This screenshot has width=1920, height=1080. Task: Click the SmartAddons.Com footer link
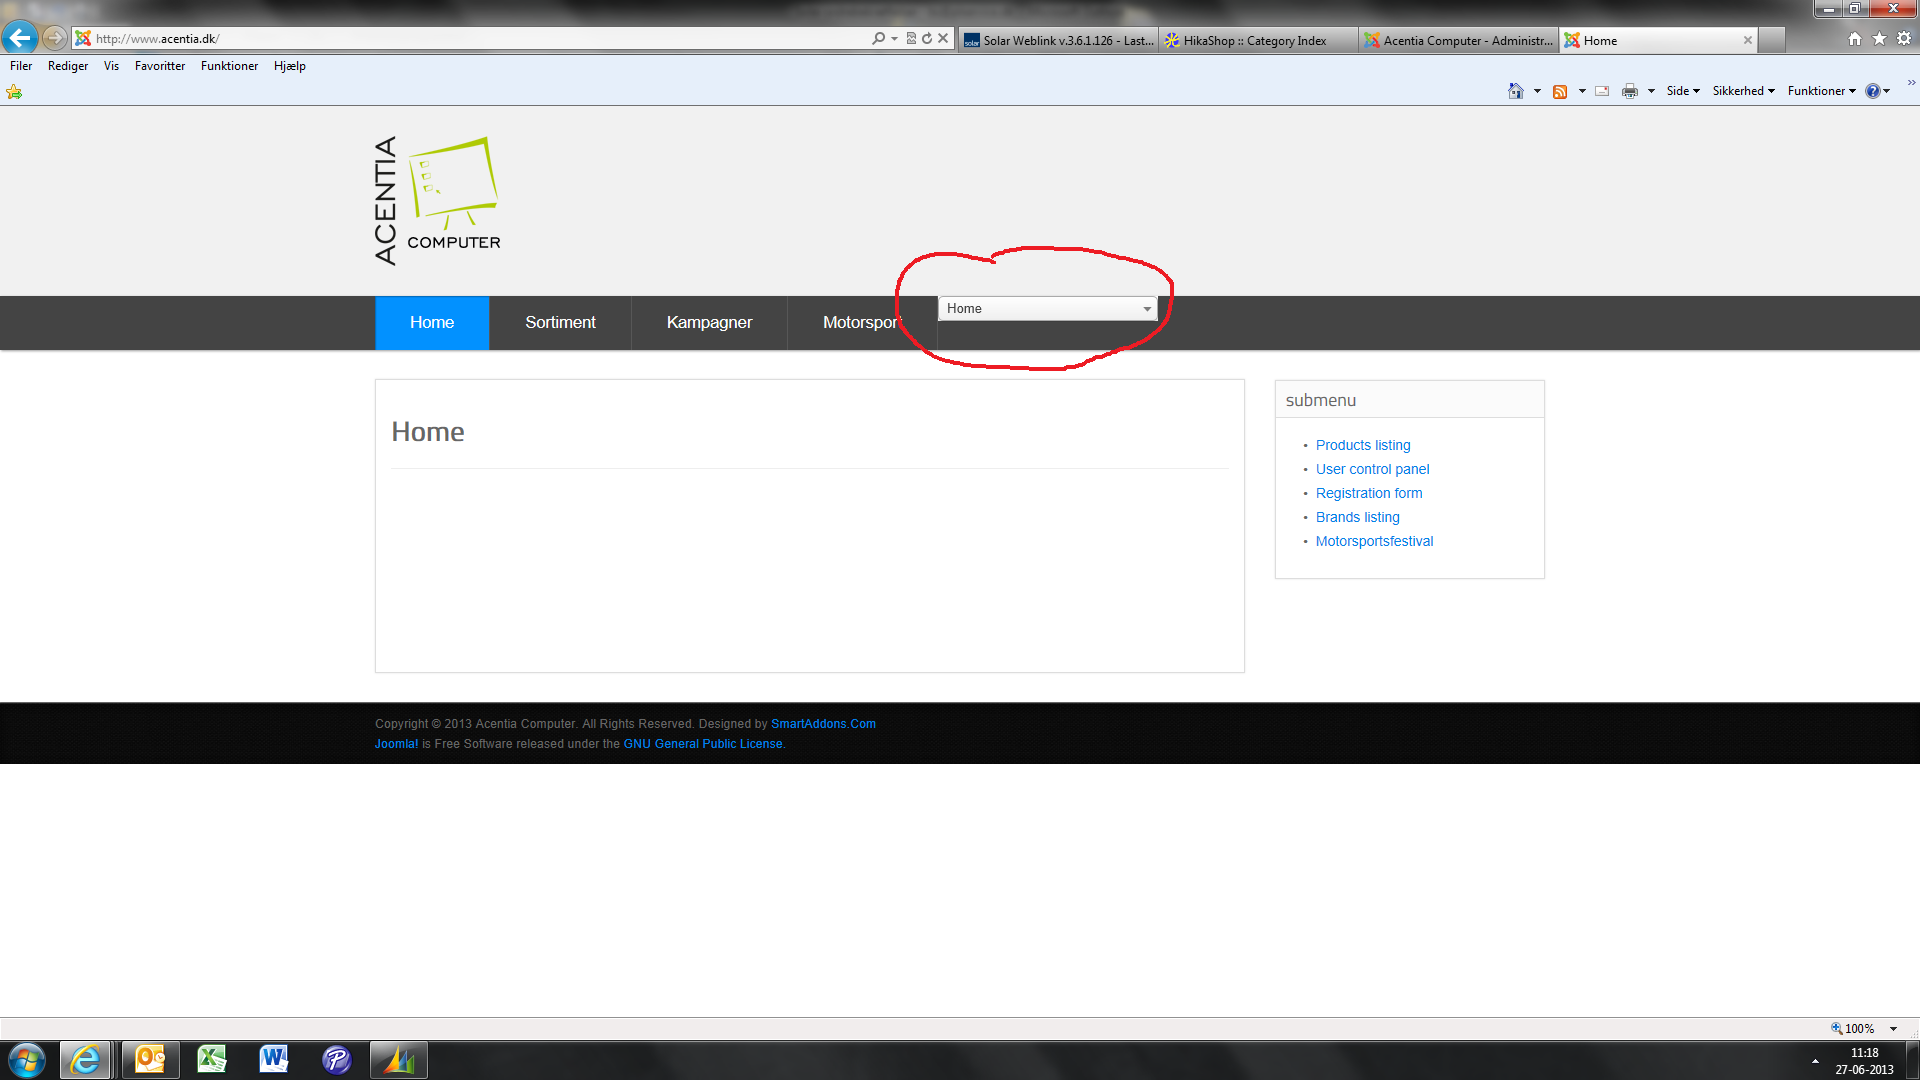click(x=823, y=724)
